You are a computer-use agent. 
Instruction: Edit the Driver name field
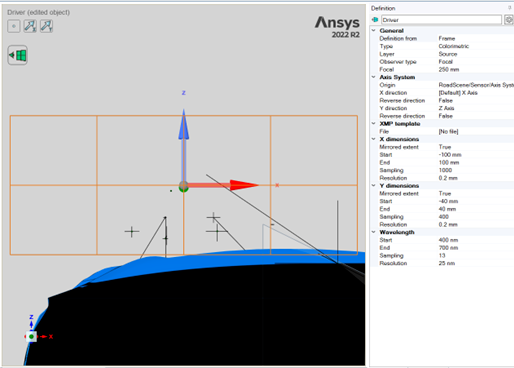[441, 20]
